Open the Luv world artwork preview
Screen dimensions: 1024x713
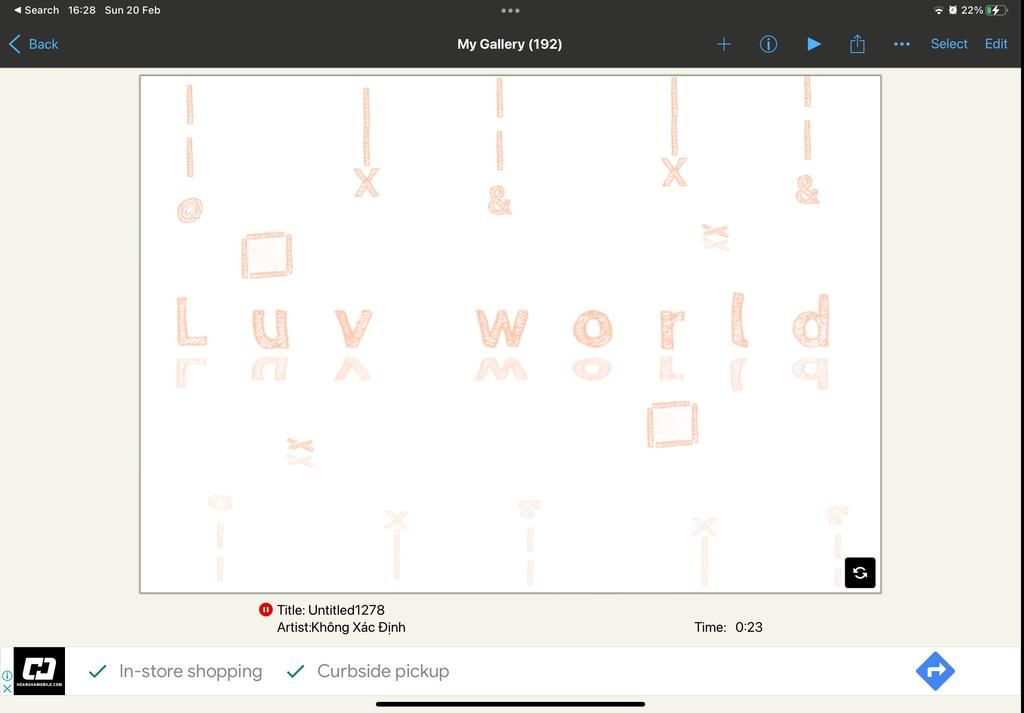point(510,334)
